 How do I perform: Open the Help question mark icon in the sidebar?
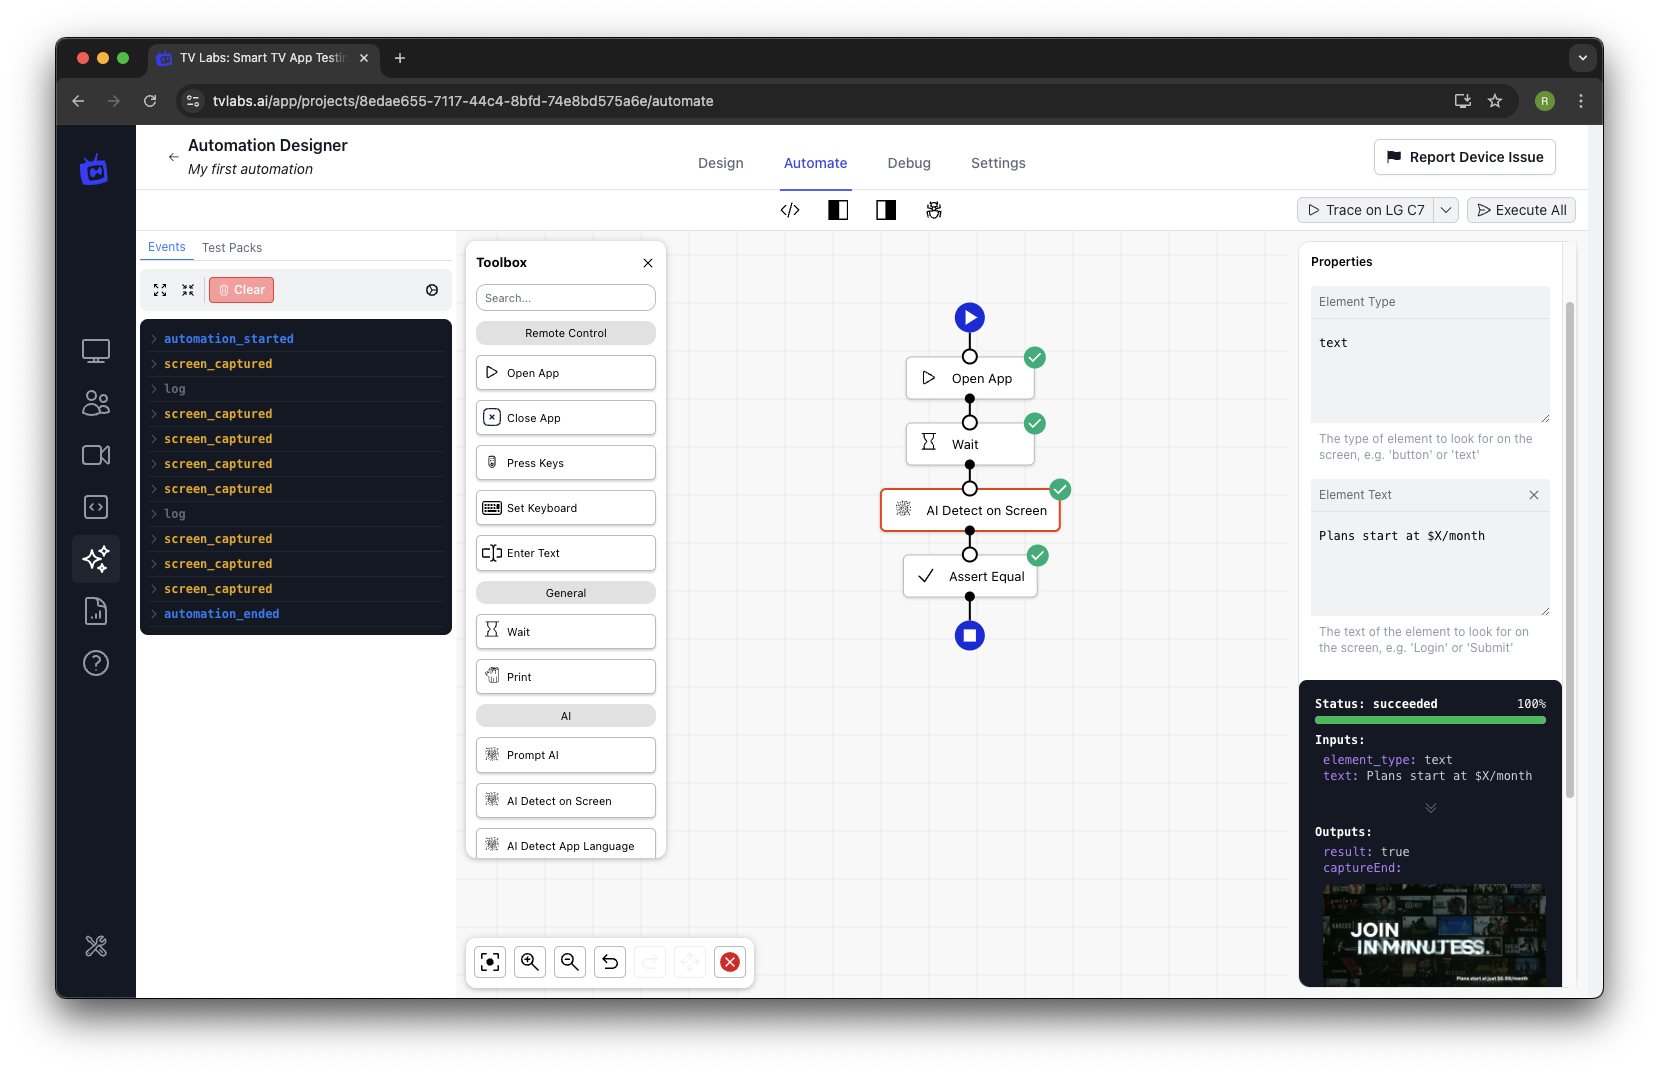pyautogui.click(x=96, y=662)
